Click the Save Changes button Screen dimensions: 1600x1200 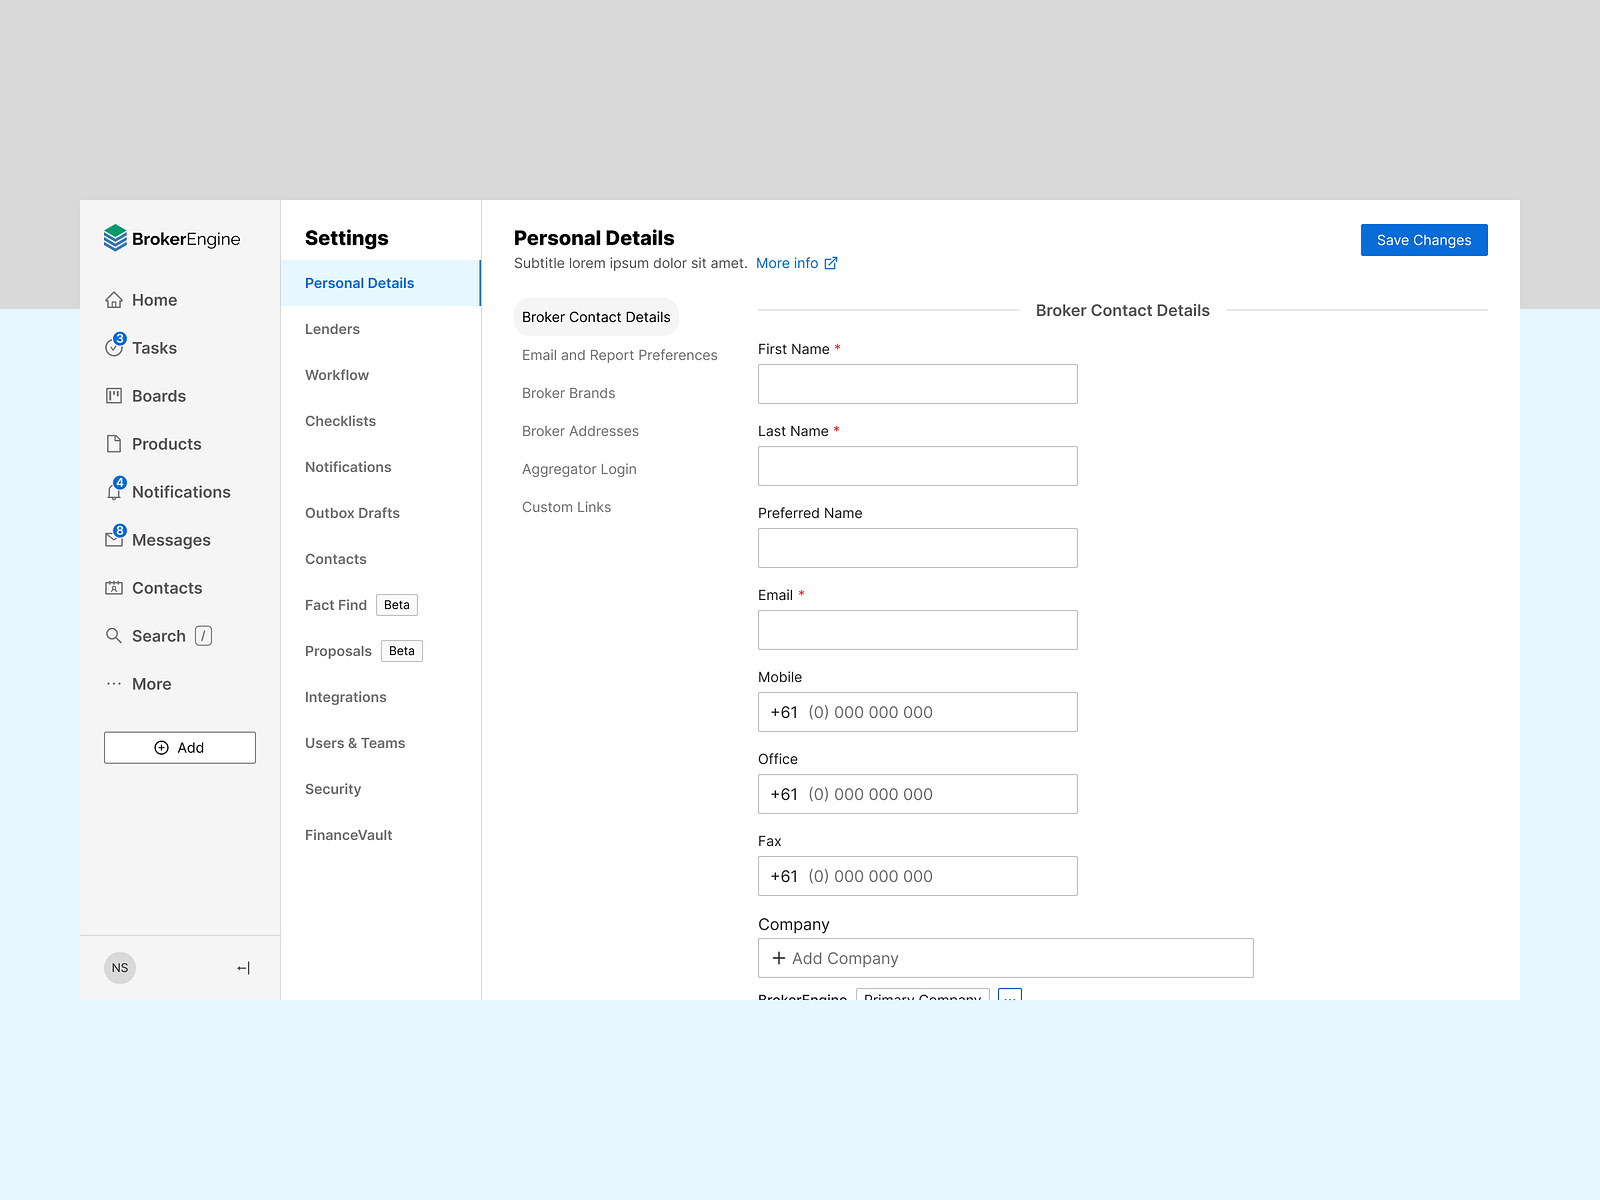click(1423, 240)
